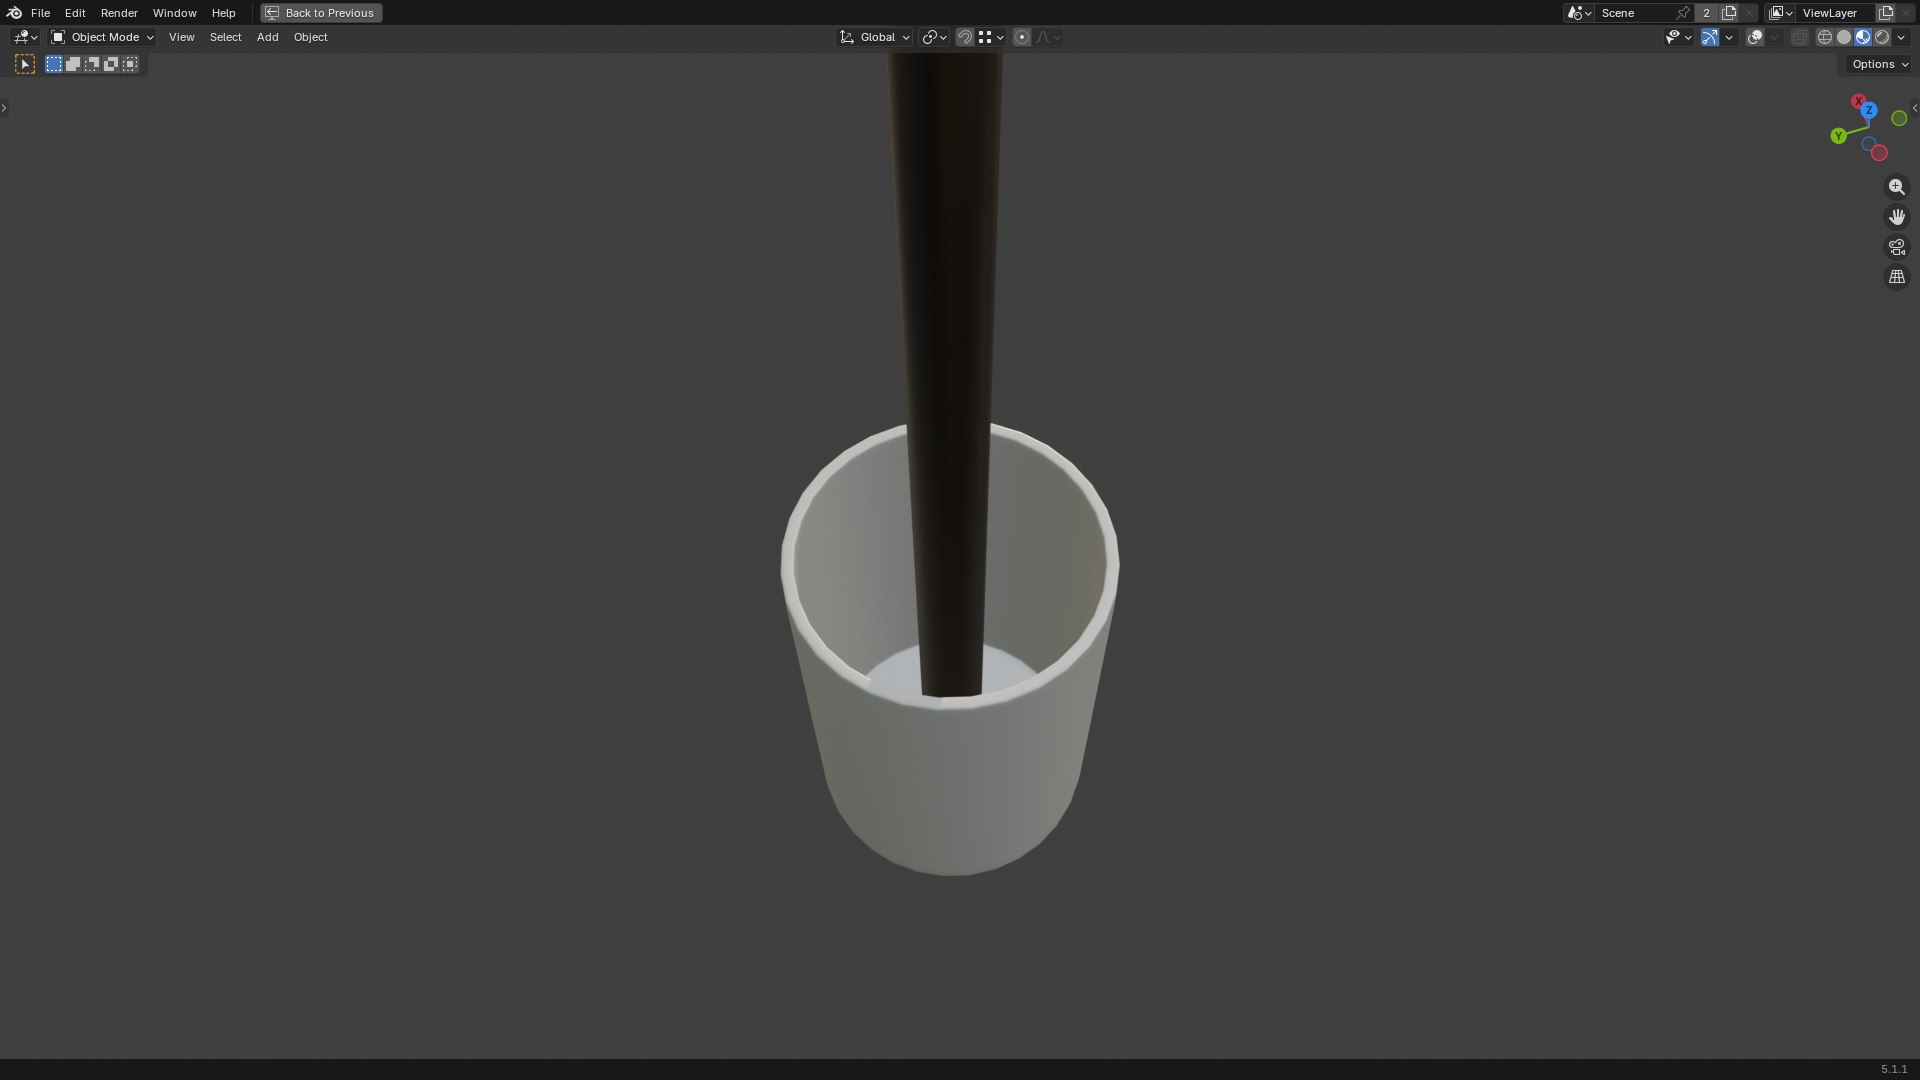
Task: Toggle show gizmos button
Action: pyautogui.click(x=1710, y=37)
